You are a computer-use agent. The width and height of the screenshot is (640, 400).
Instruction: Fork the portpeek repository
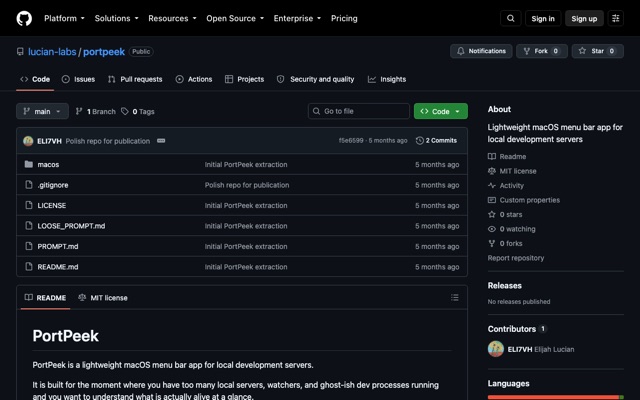coord(542,51)
